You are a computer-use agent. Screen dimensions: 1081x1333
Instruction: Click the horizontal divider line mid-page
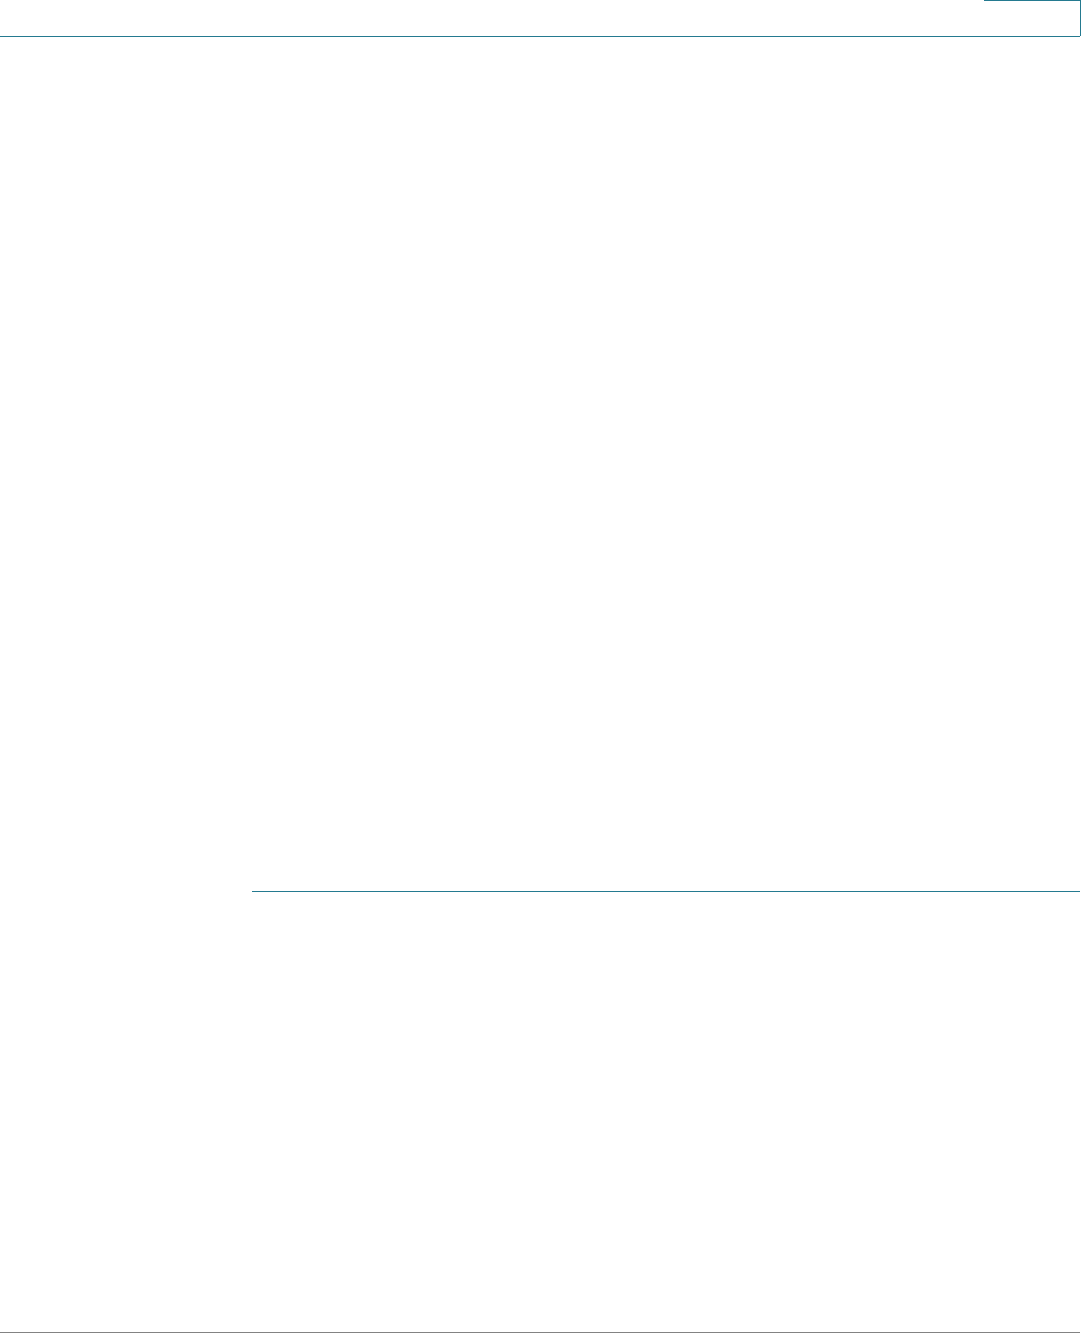[666, 891]
